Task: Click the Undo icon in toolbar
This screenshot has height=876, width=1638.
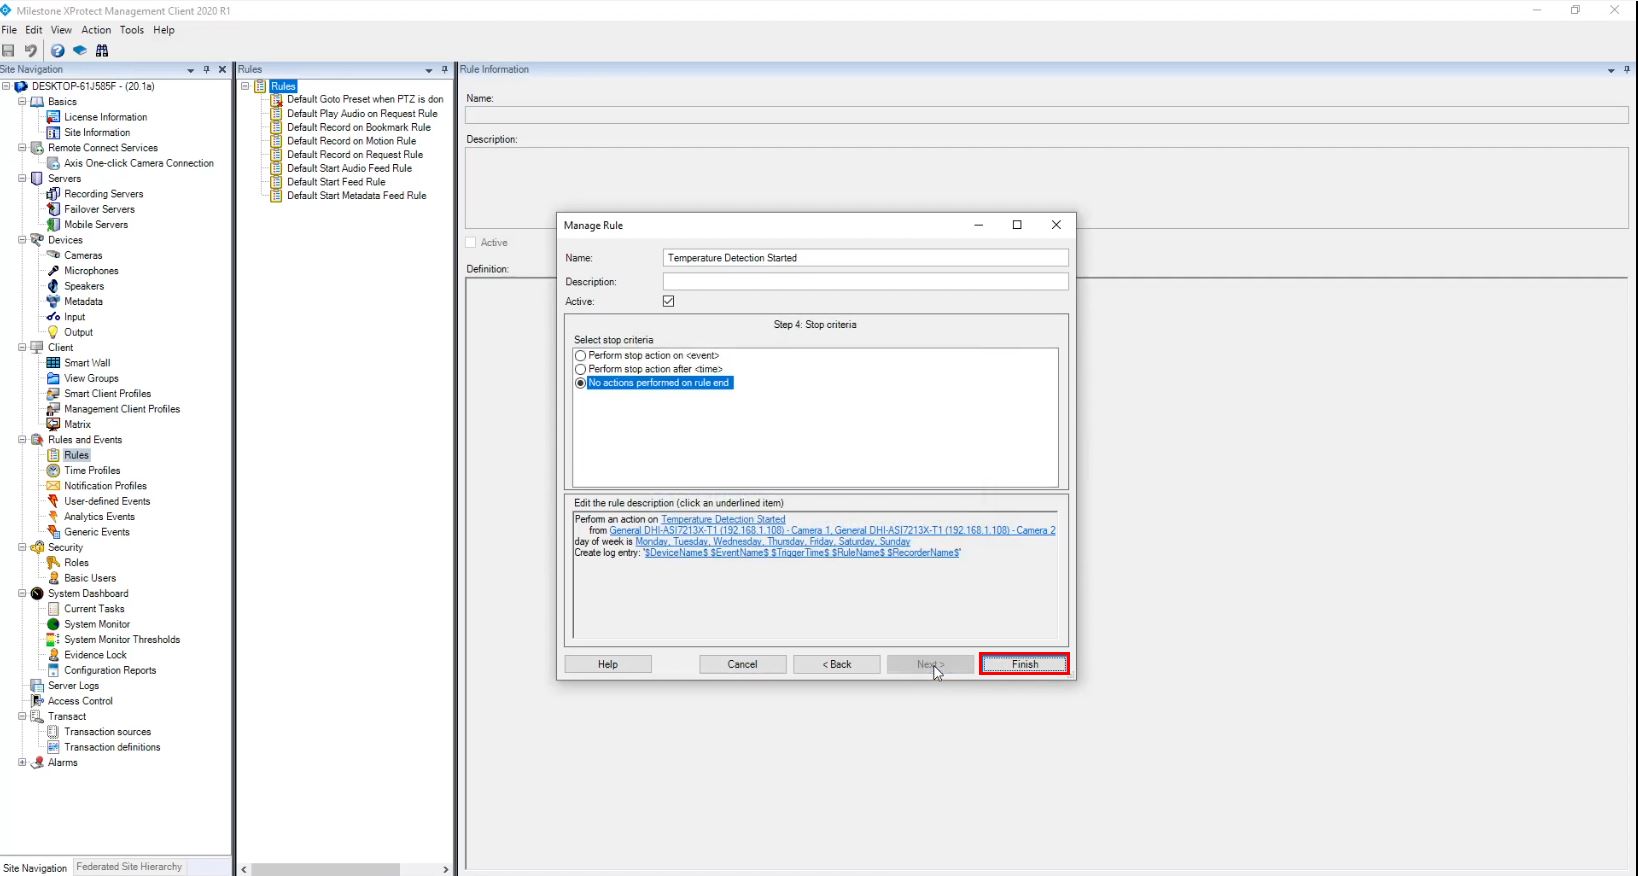Action: (x=31, y=51)
